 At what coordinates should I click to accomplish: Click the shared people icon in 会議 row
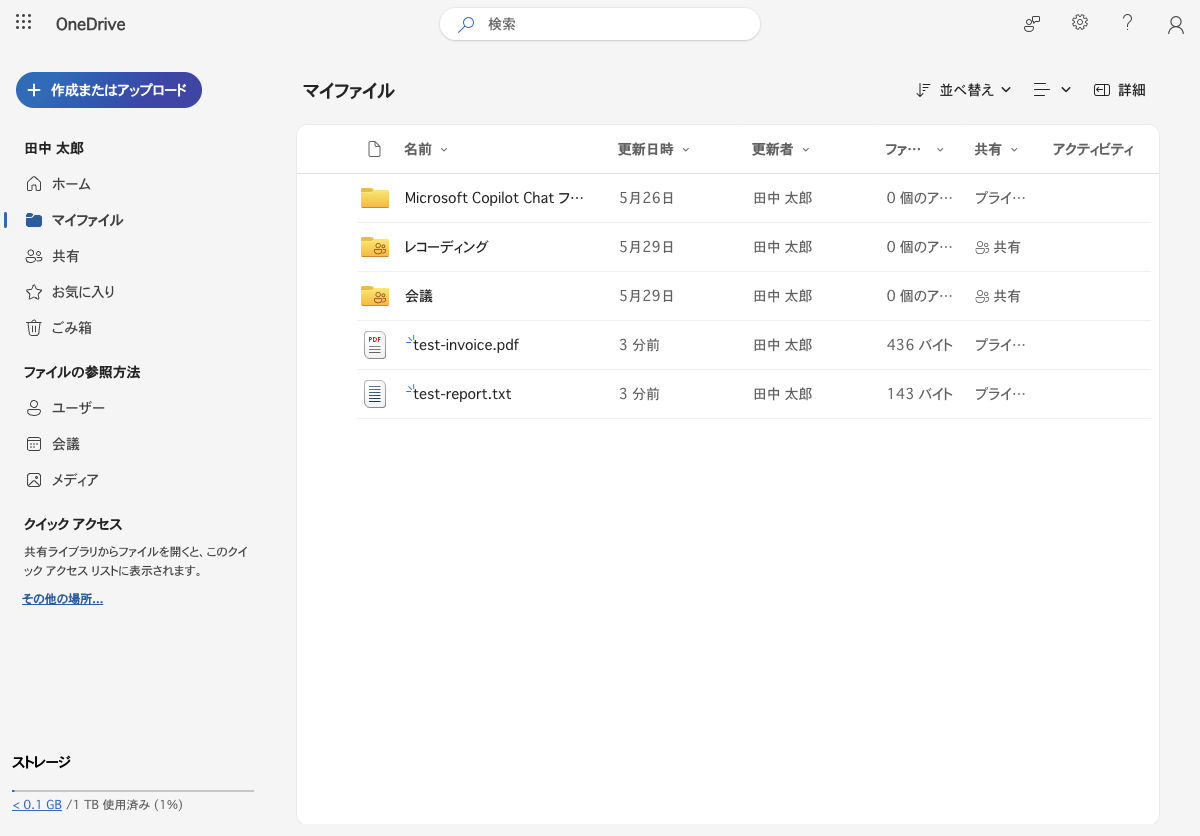coord(982,296)
